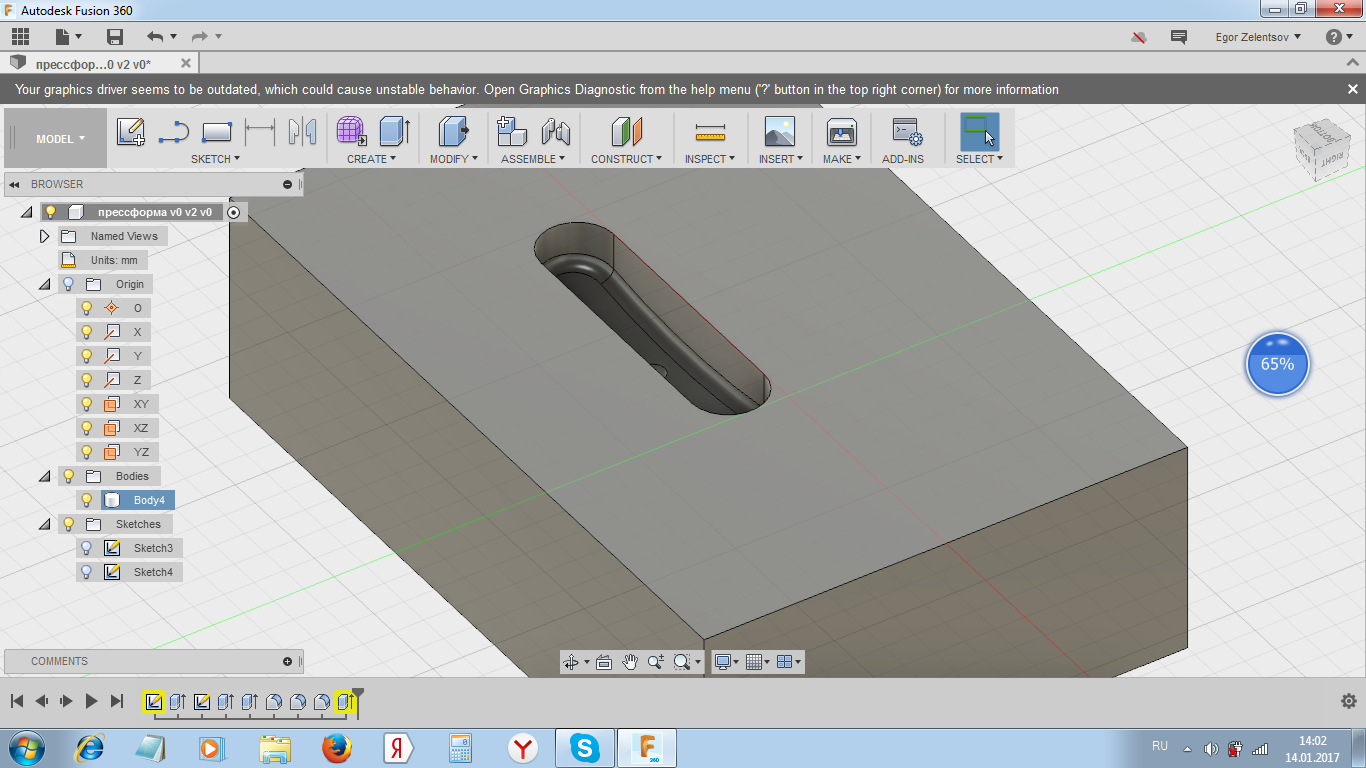
Task: Open the File menu dropdown
Action: [x=69, y=37]
